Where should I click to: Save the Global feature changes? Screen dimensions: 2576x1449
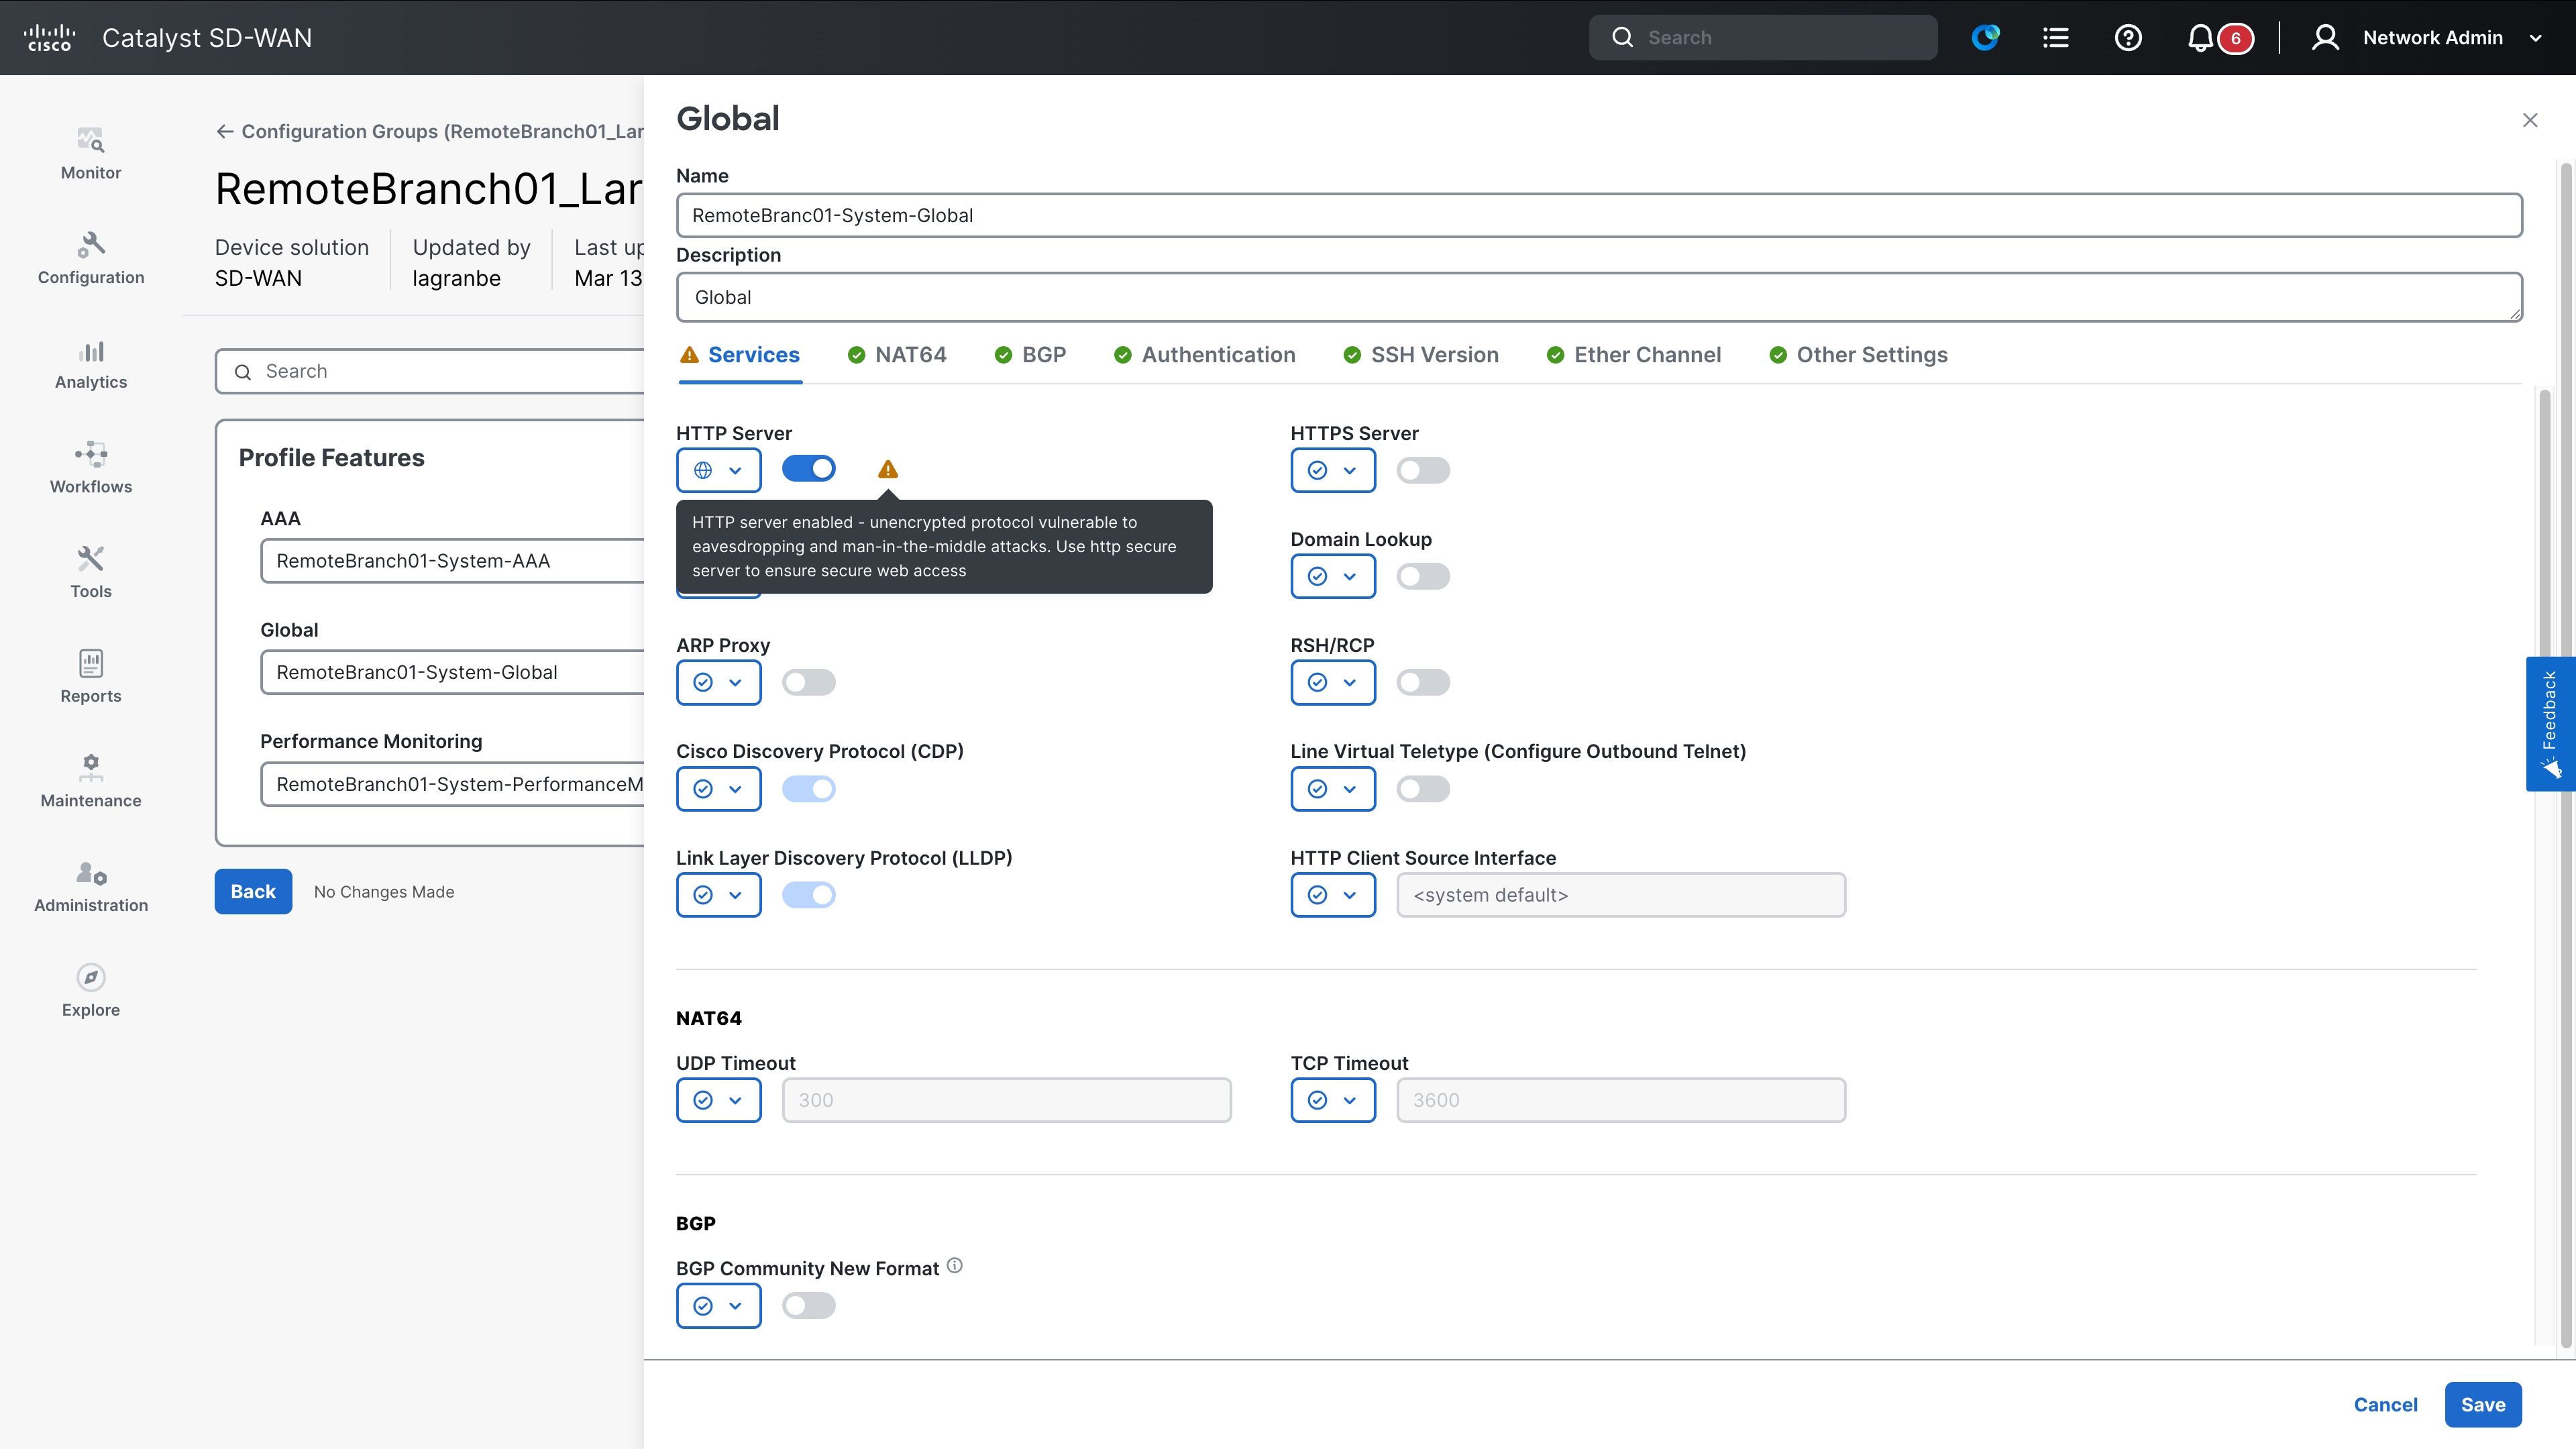click(x=2483, y=1404)
